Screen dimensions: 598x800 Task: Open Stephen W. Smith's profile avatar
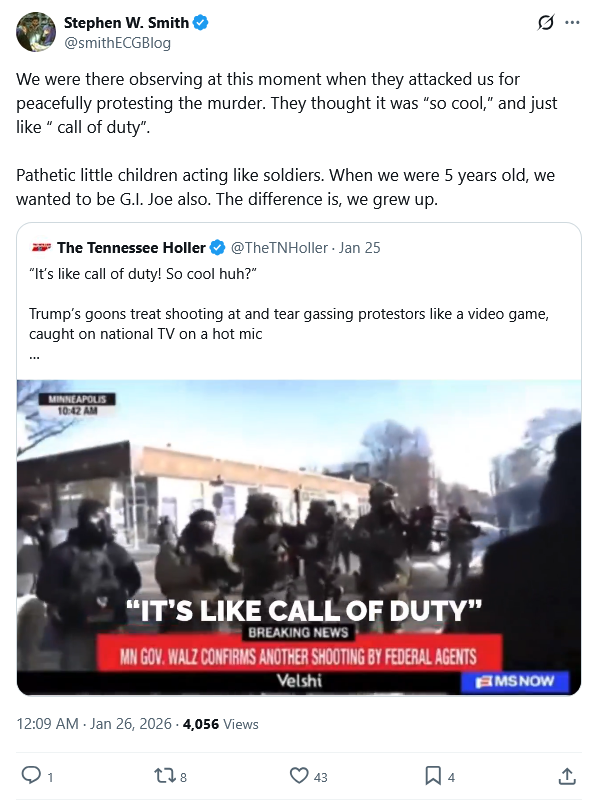(x=36, y=32)
